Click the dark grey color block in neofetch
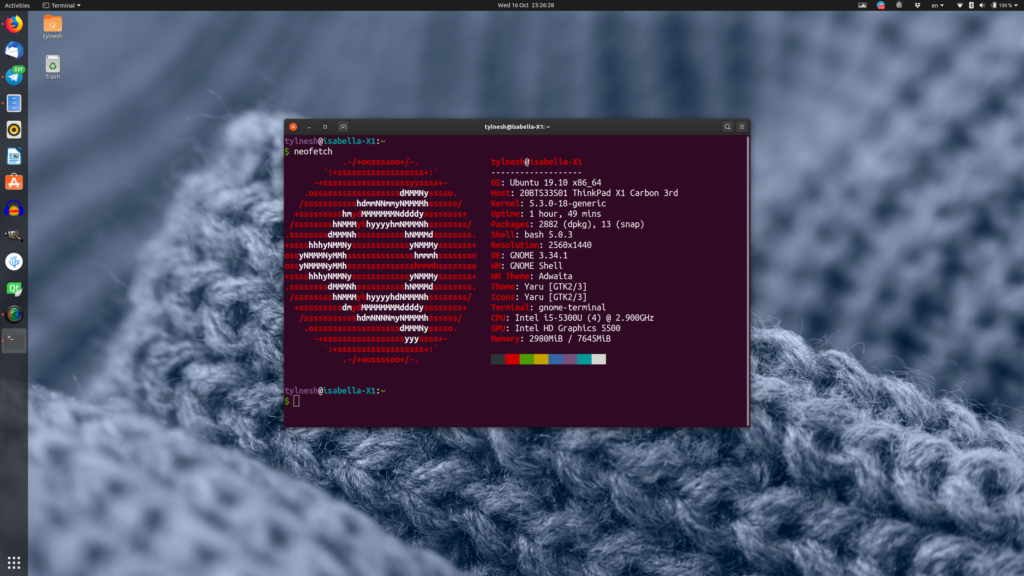Image resolution: width=1024 pixels, height=576 pixels. pyautogui.click(x=498, y=359)
